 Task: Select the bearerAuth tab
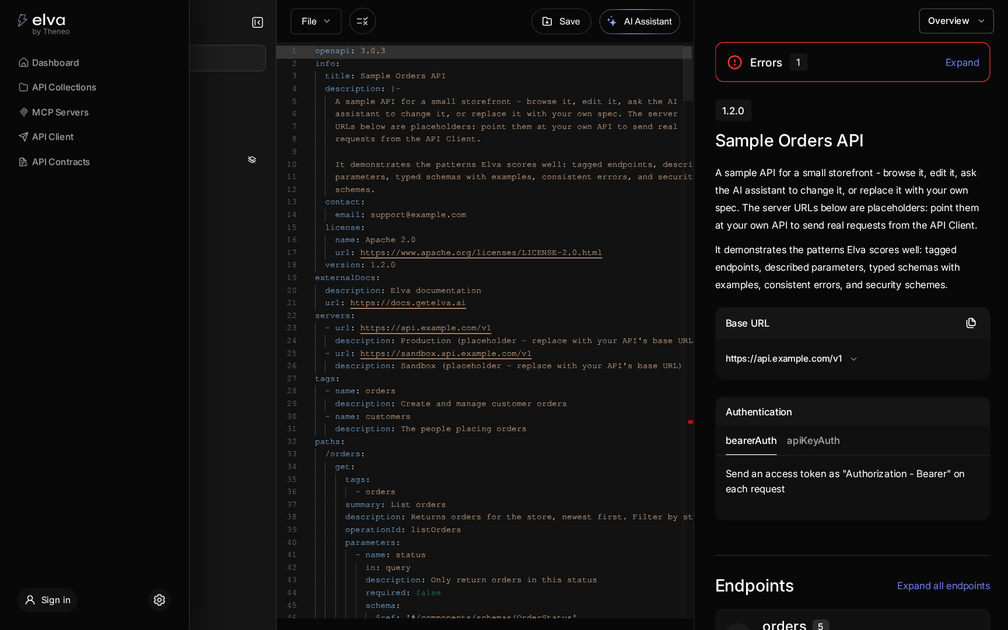point(751,441)
